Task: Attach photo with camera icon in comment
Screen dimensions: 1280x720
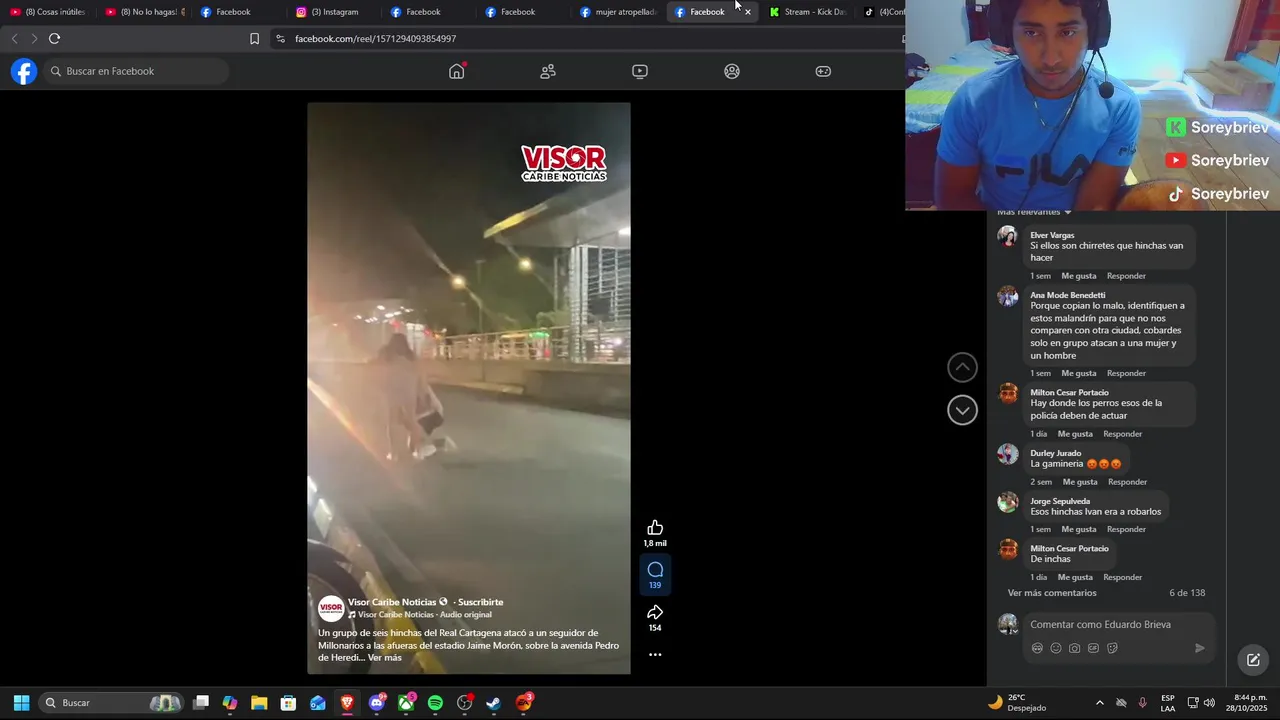Action: pyautogui.click(x=1074, y=648)
